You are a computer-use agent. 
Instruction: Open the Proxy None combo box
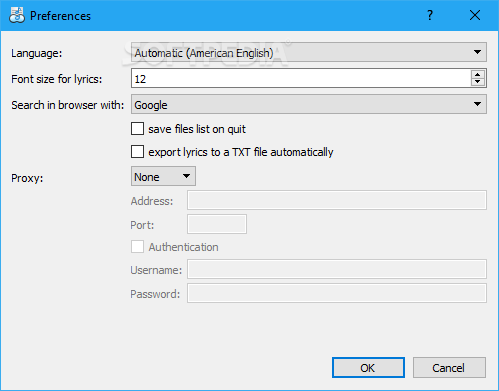coord(163,176)
